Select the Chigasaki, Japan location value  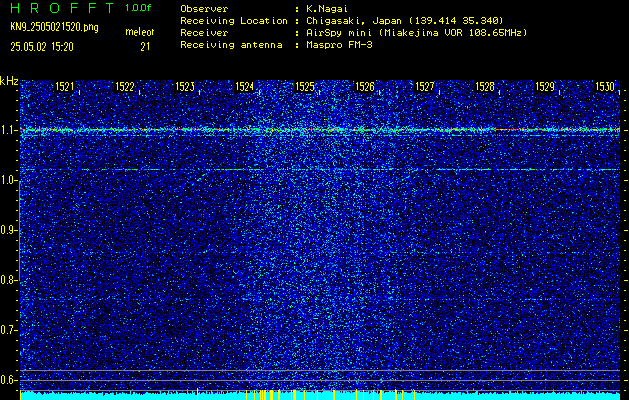405,20
